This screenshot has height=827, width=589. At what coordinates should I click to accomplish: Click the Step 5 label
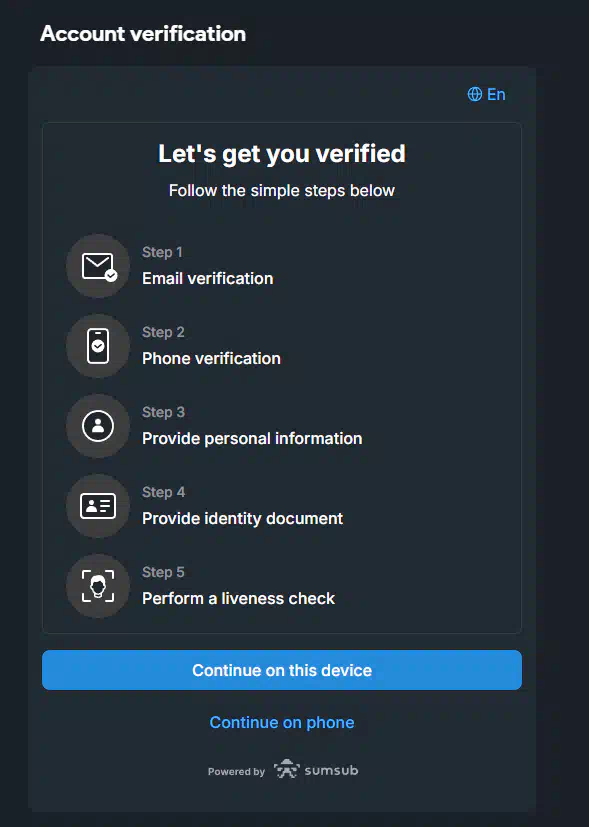[x=163, y=572]
